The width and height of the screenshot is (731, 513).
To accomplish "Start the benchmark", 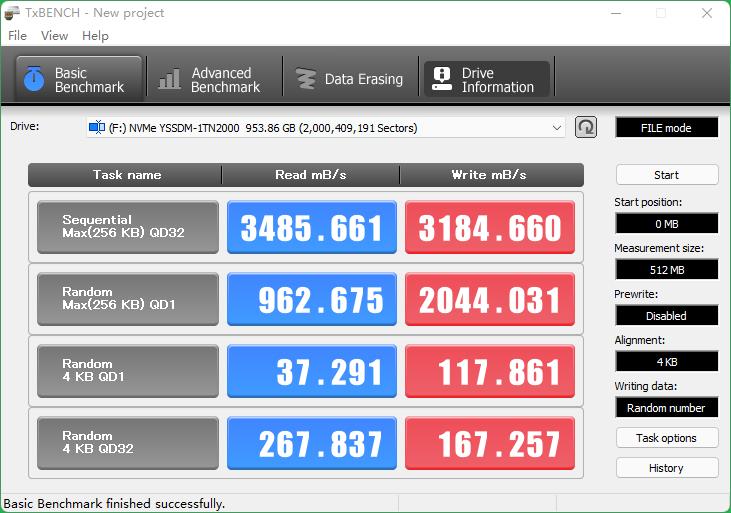I will (667, 175).
